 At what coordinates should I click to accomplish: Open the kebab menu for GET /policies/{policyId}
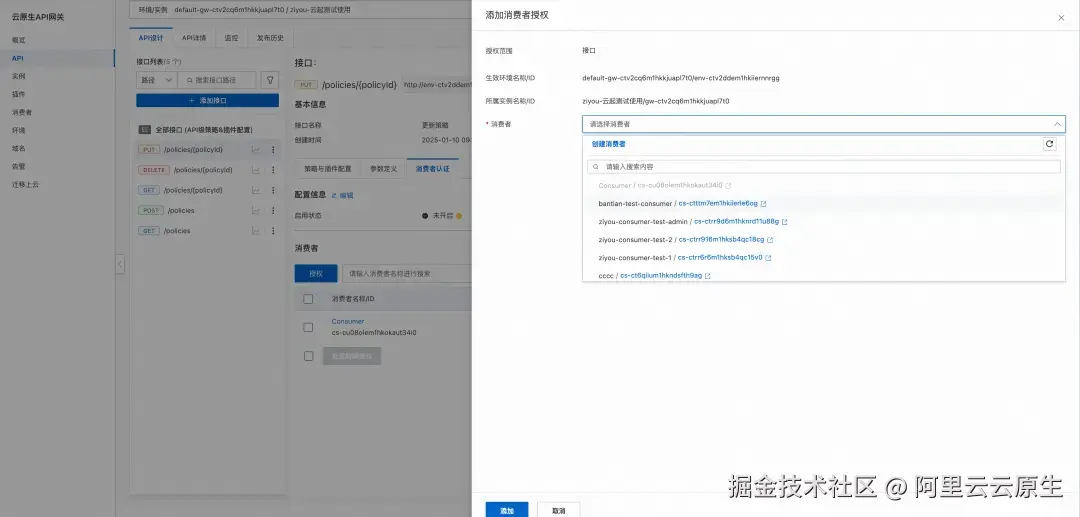pos(273,190)
